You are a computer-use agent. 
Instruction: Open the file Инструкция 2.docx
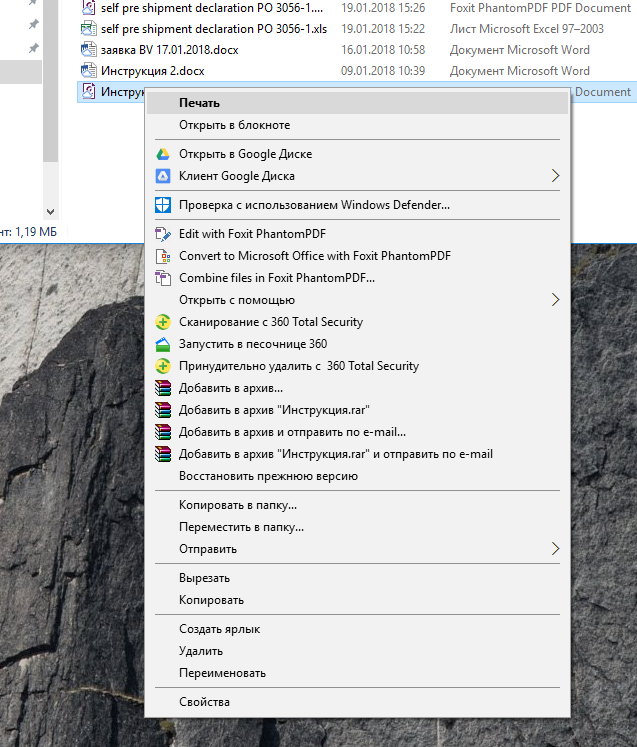coord(150,71)
